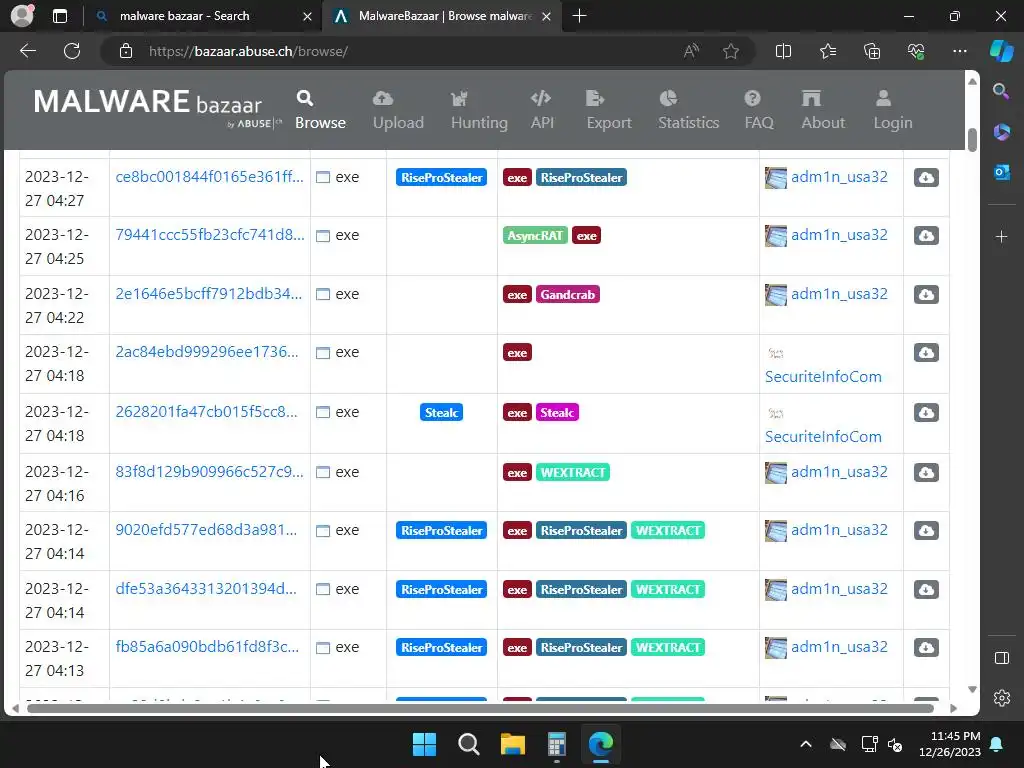Click the Gandcrab tag
This screenshot has width=1024, height=768.
(568, 295)
